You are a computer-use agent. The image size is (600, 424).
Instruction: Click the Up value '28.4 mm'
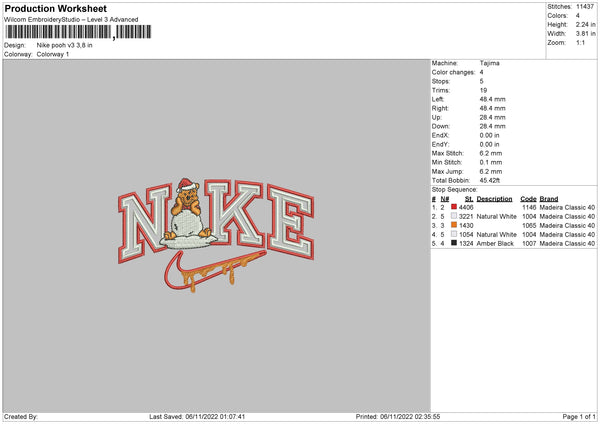click(x=492, y=117)
